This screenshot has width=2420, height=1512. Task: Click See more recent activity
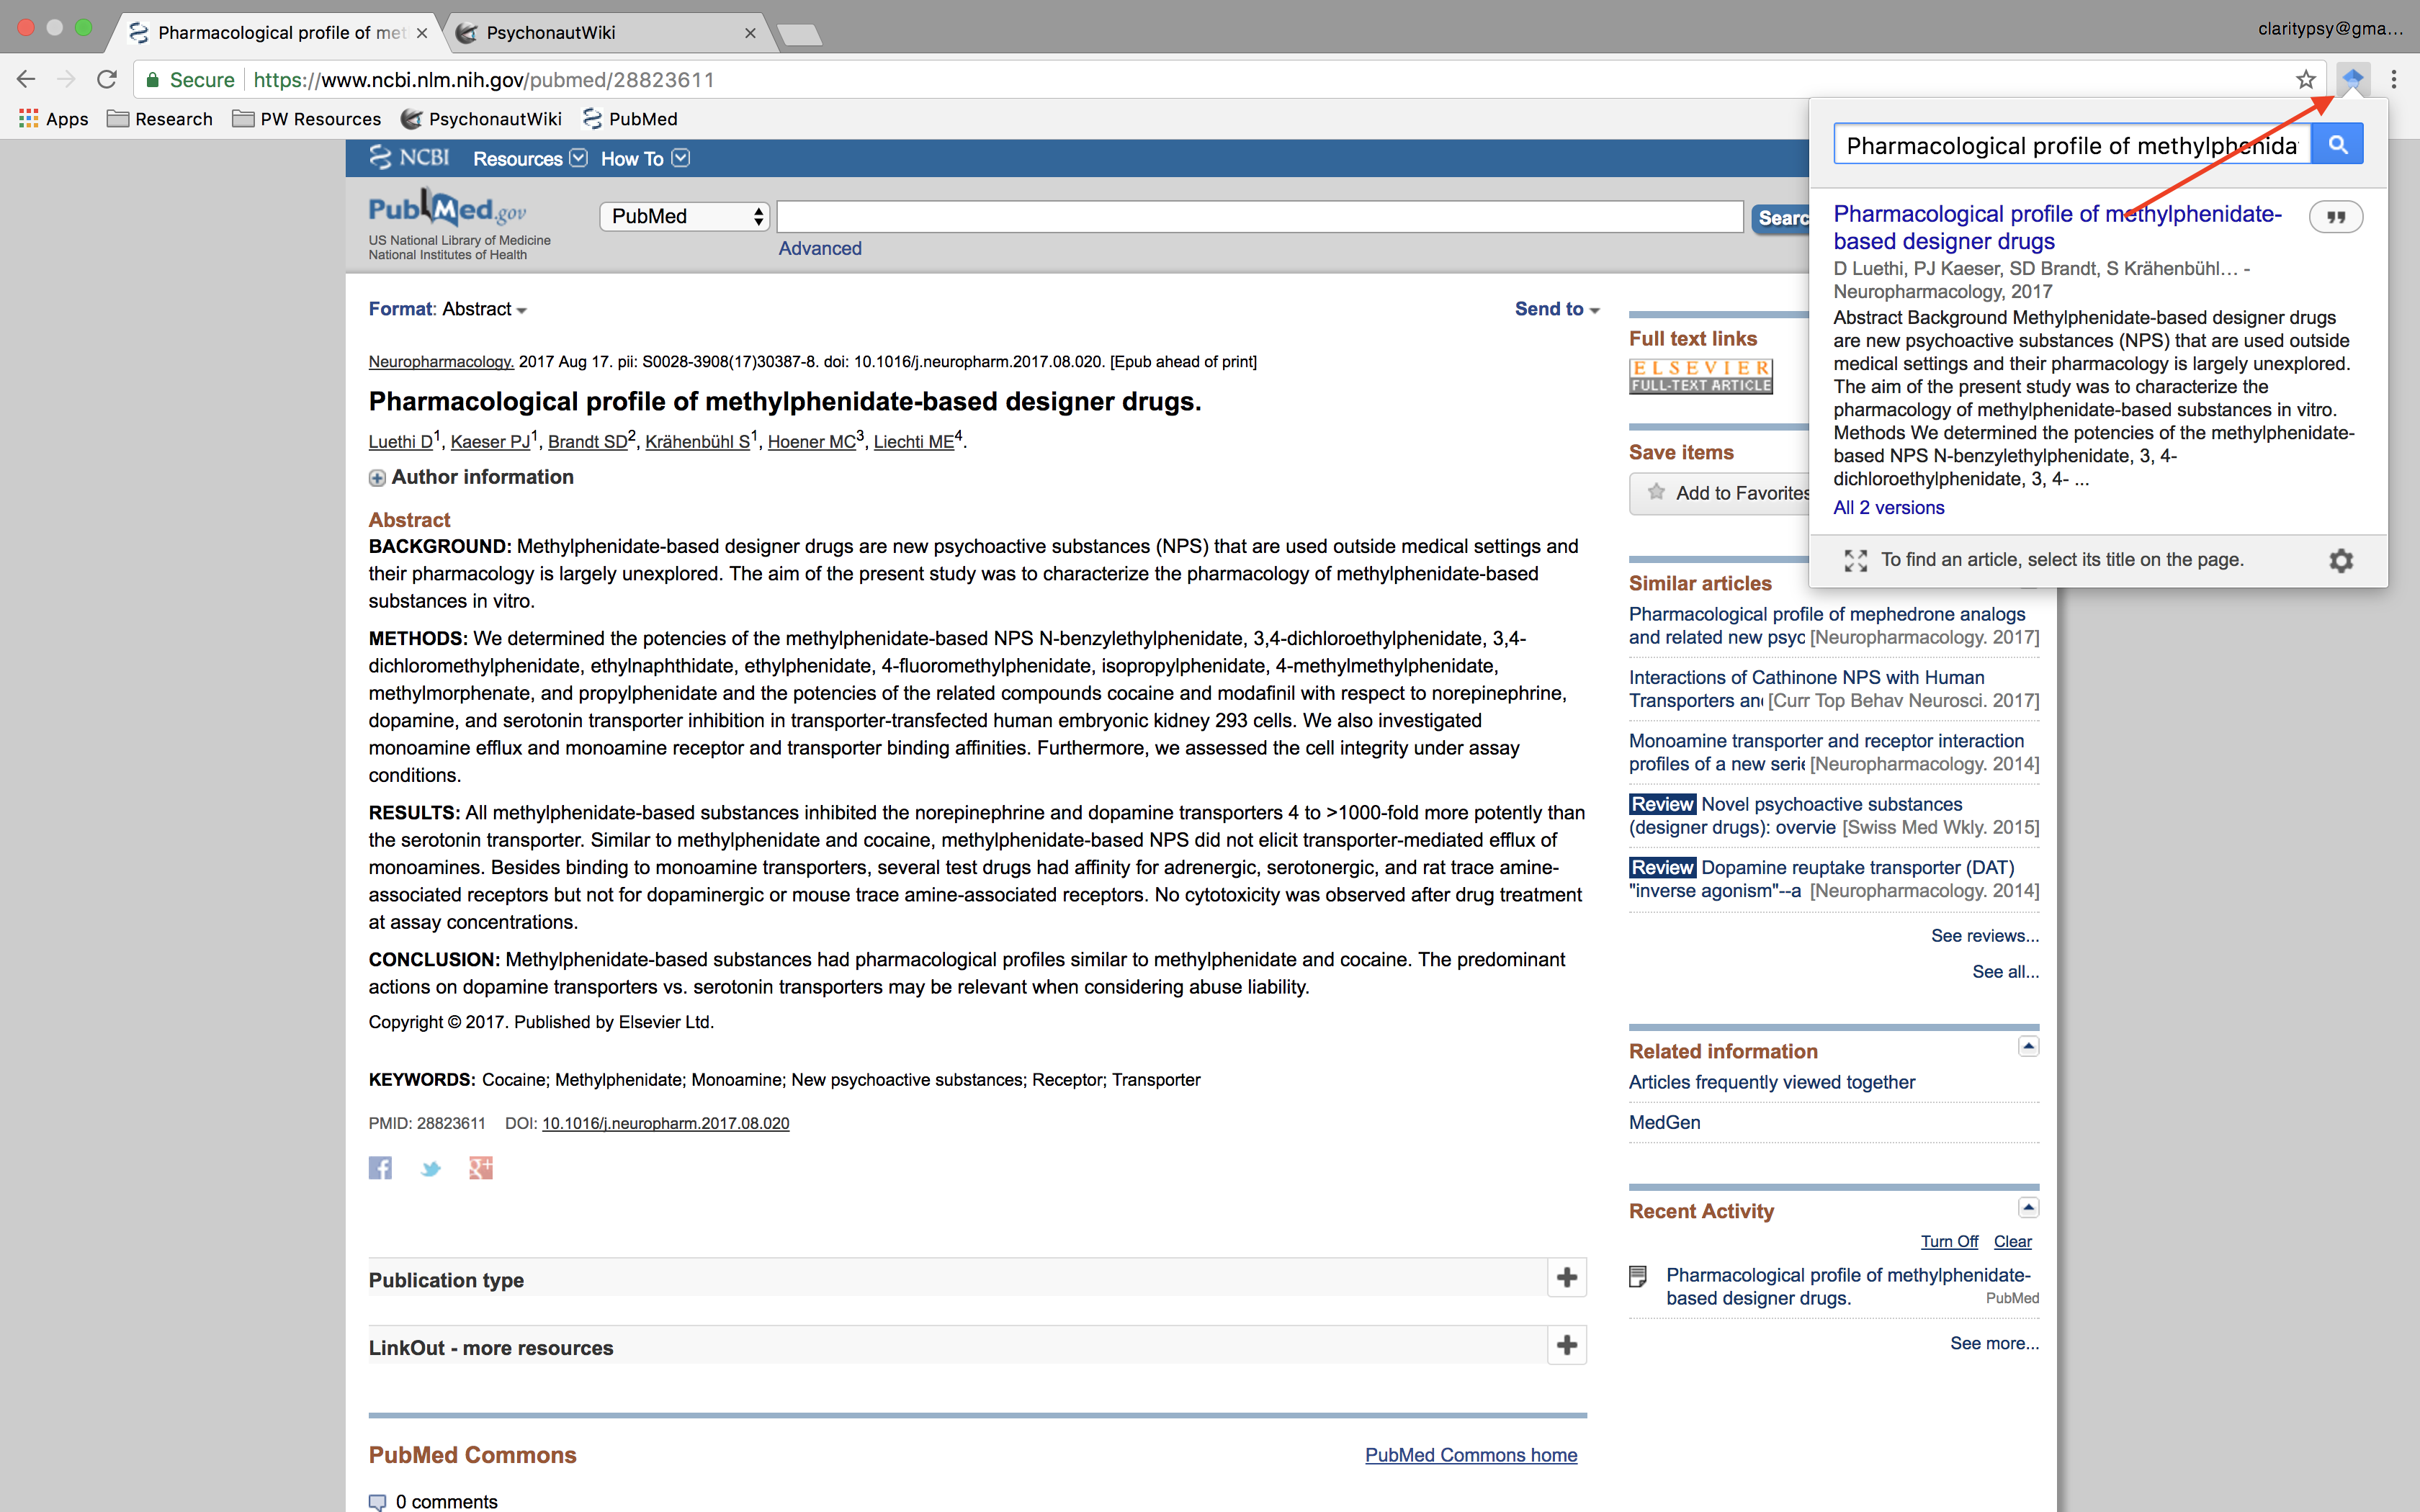[1994, 1343]
